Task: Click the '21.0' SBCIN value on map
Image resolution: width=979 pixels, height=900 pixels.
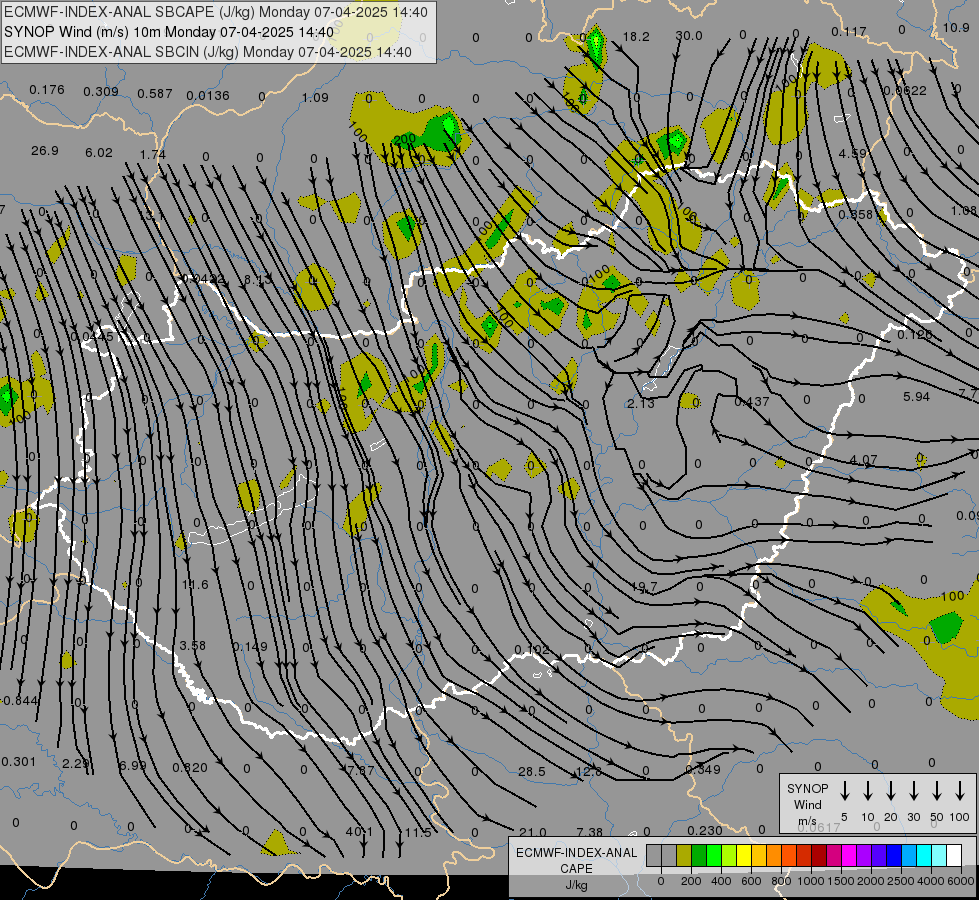Action: [533, 833]
